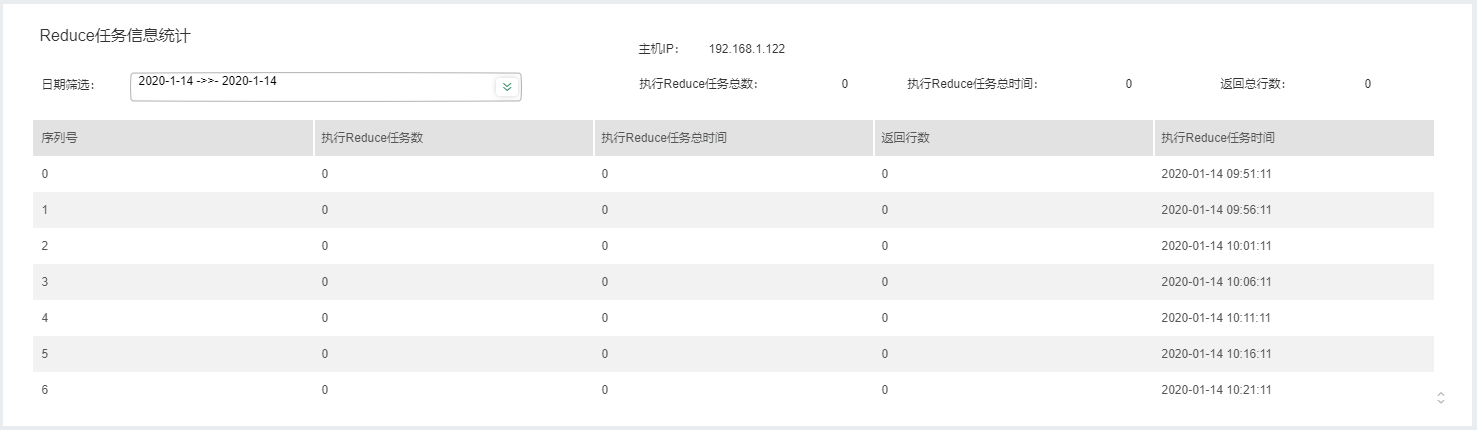
Task: Select the row with serial number 2
Action: click(x=45, y=246)
